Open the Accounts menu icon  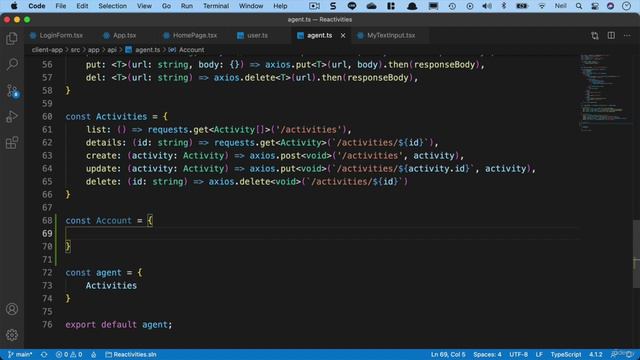pos(12,309)
